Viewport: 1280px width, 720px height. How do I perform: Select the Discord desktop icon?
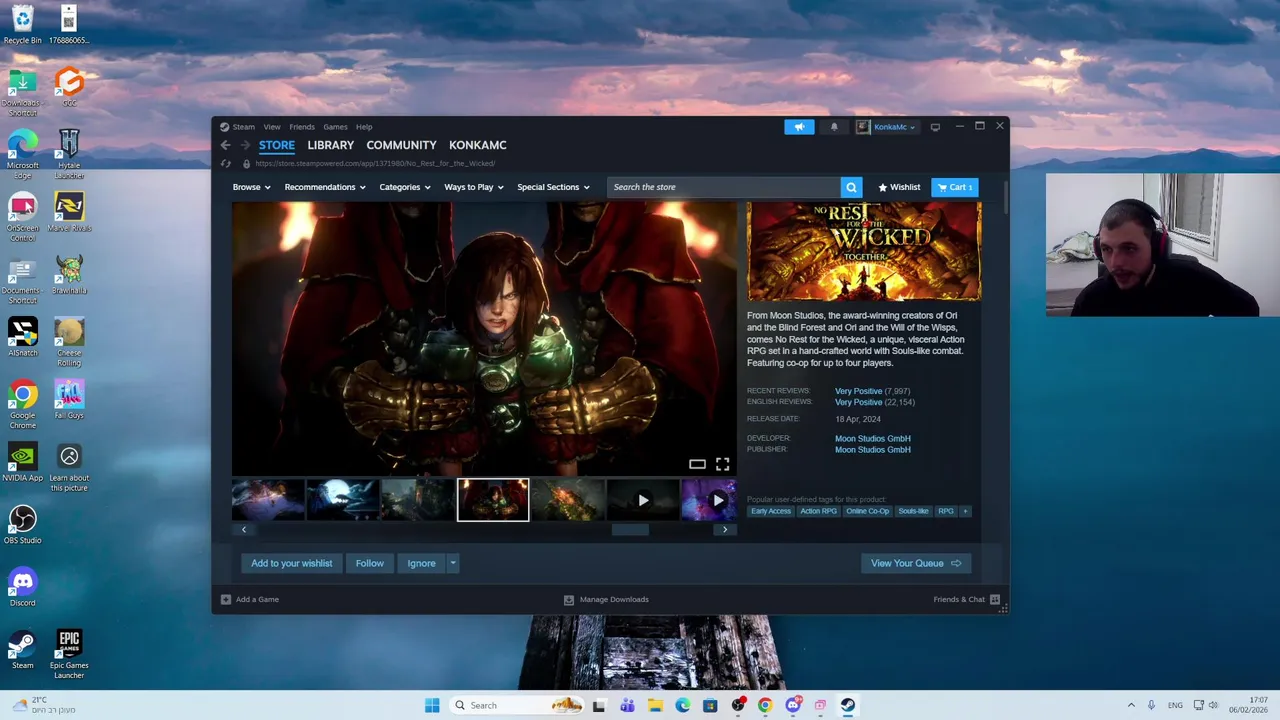22,587
